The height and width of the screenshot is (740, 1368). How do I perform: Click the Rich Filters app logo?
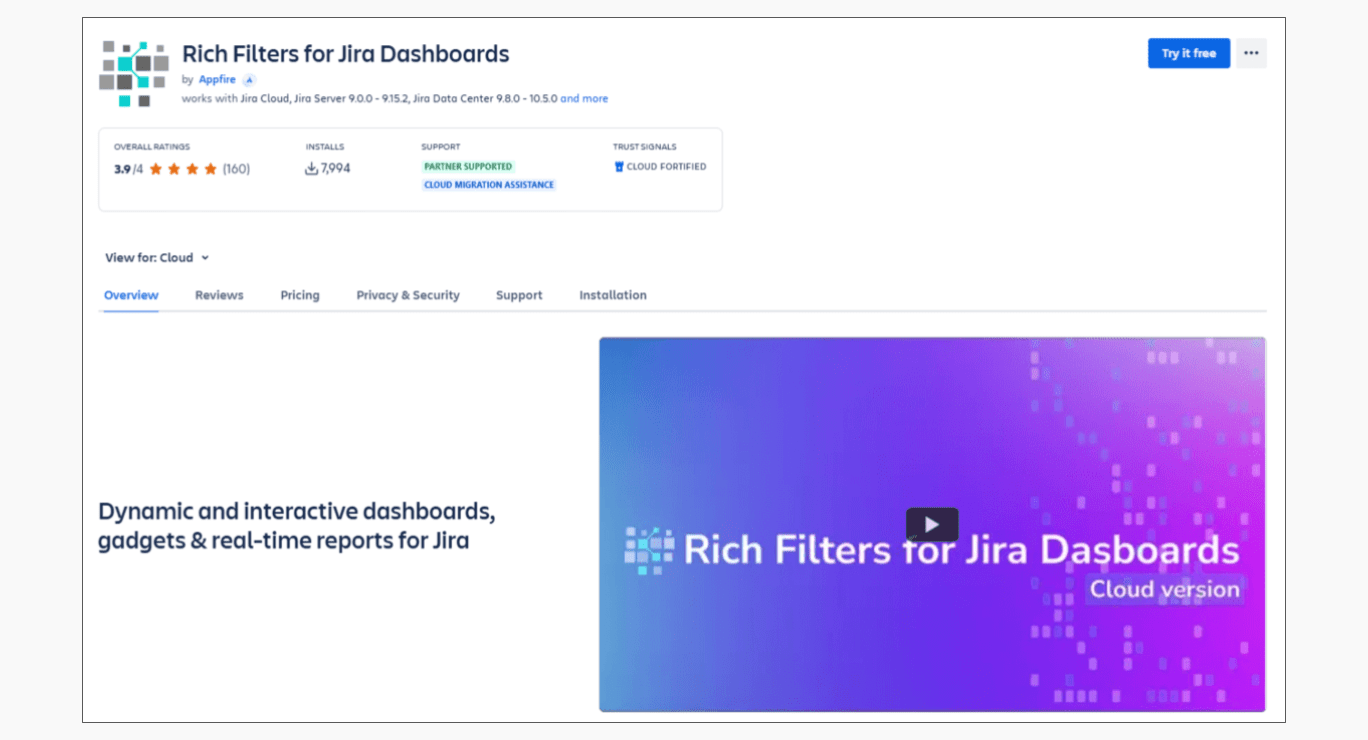(x=133, y=74)
